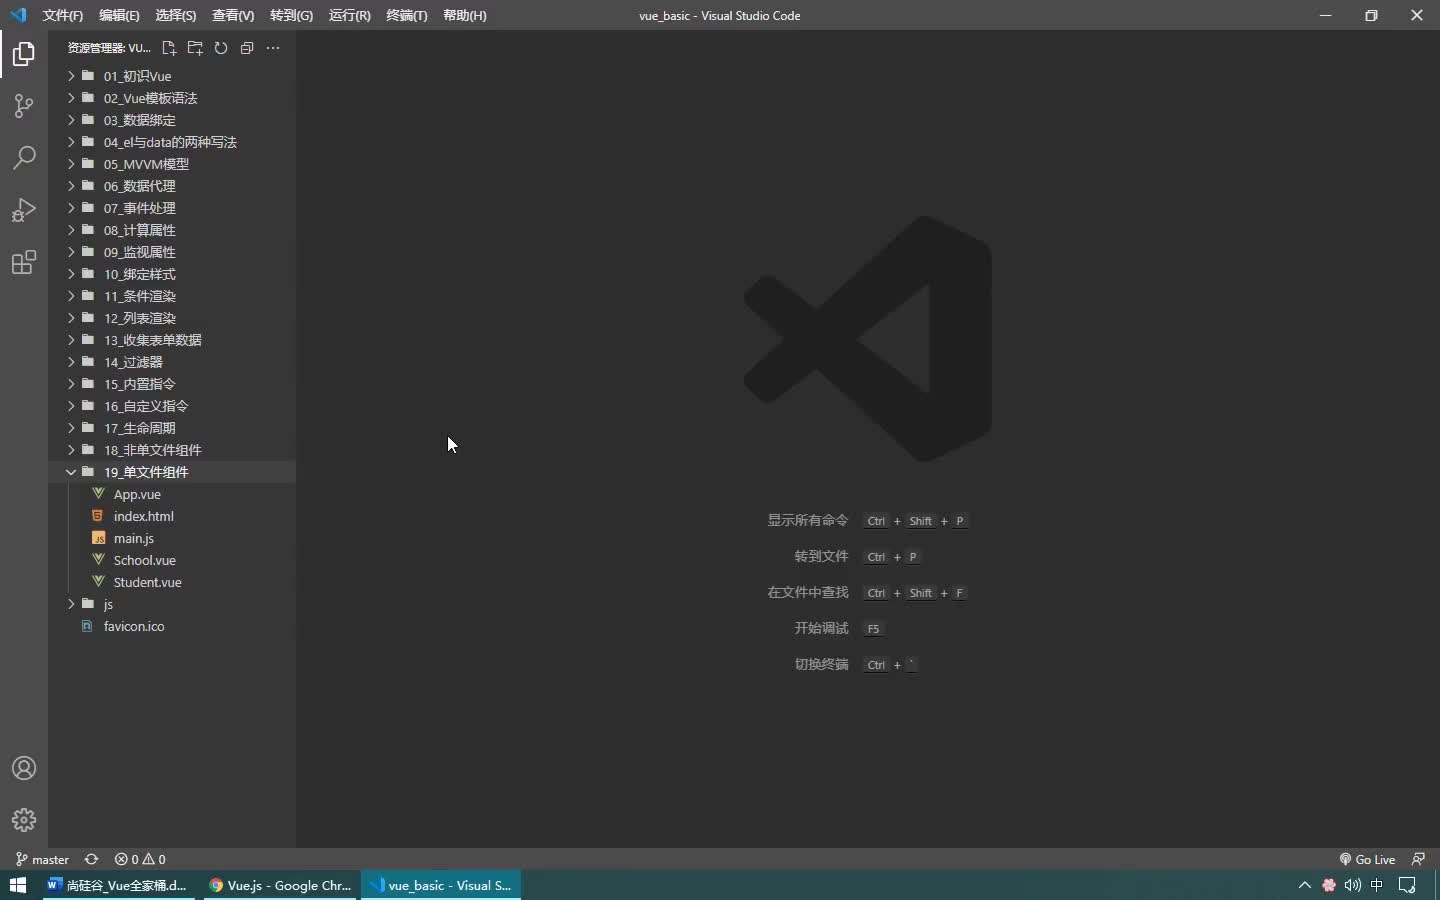Refresh the explorer tree

(221, 48)
